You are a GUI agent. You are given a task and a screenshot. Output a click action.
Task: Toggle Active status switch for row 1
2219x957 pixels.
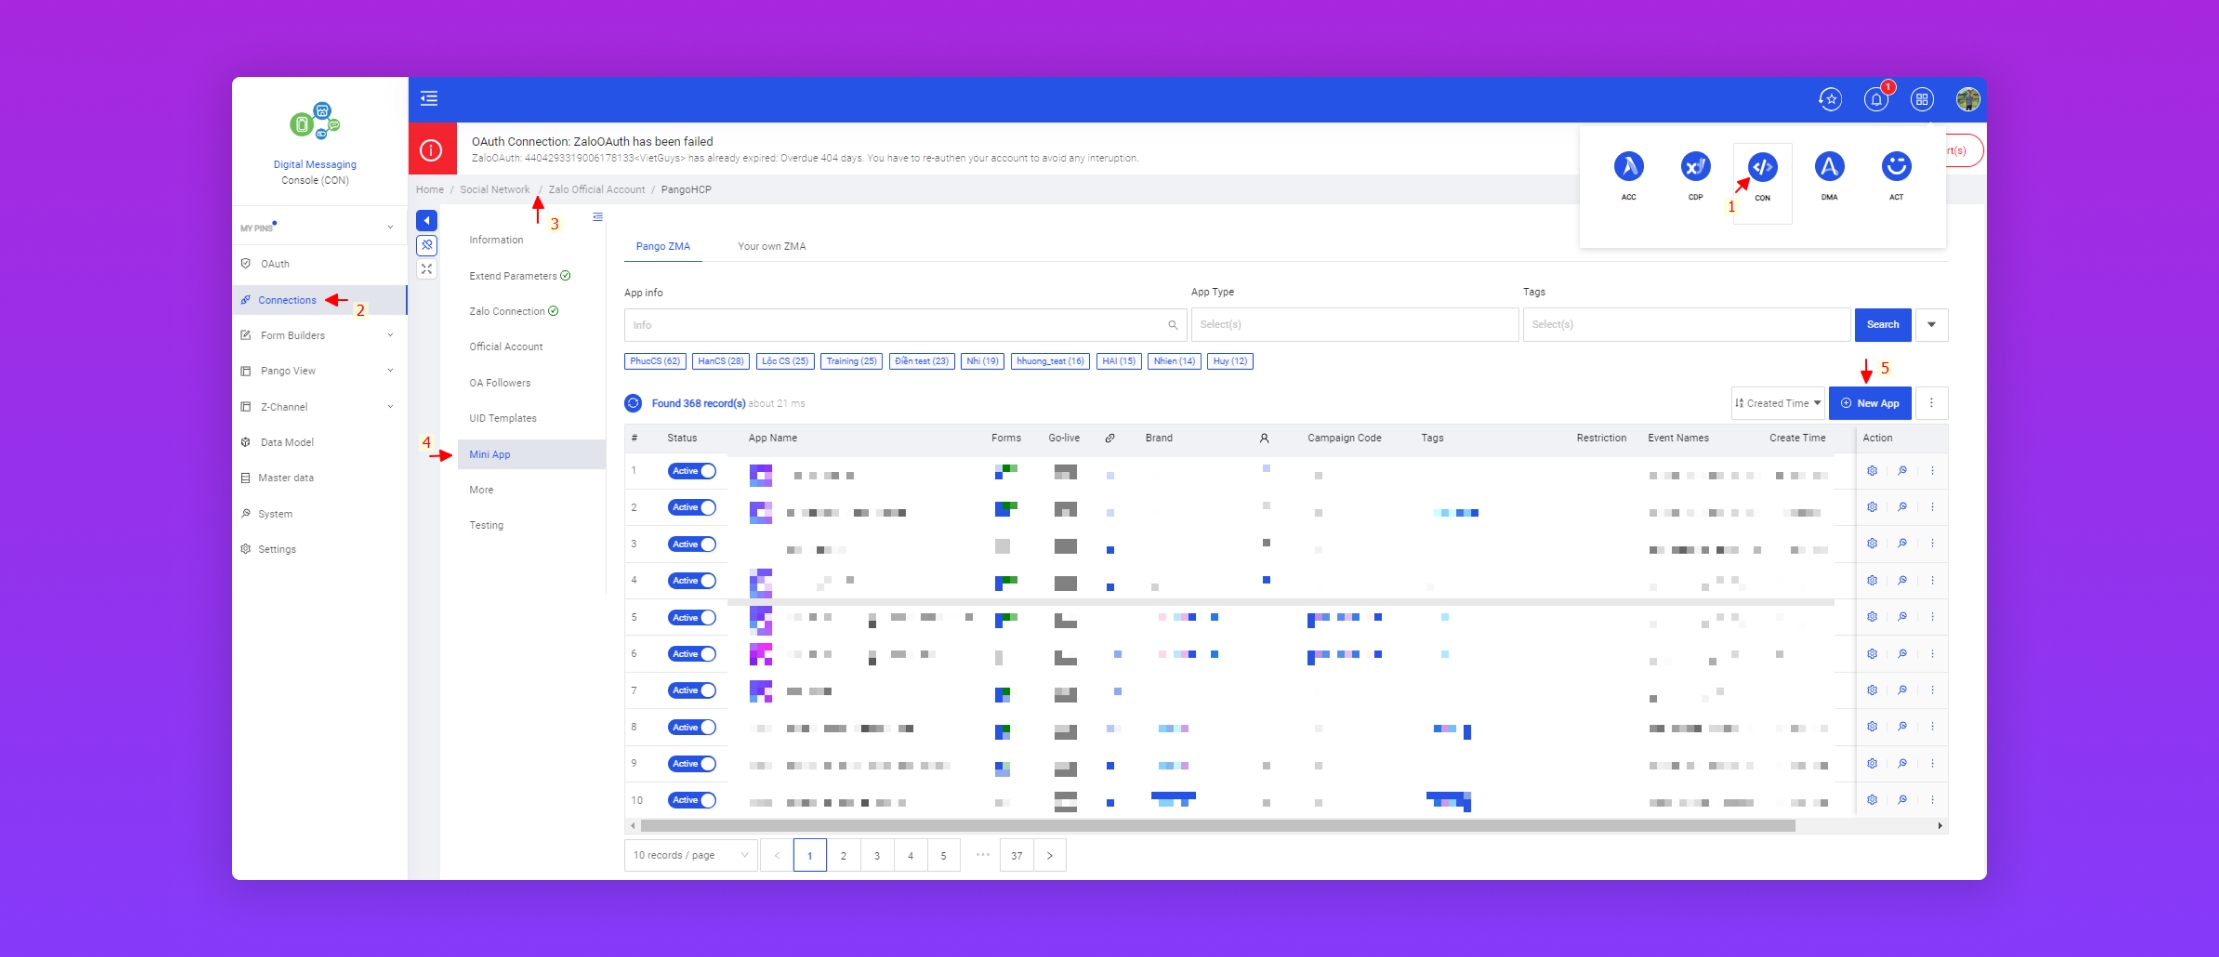[x=692, y=471]
